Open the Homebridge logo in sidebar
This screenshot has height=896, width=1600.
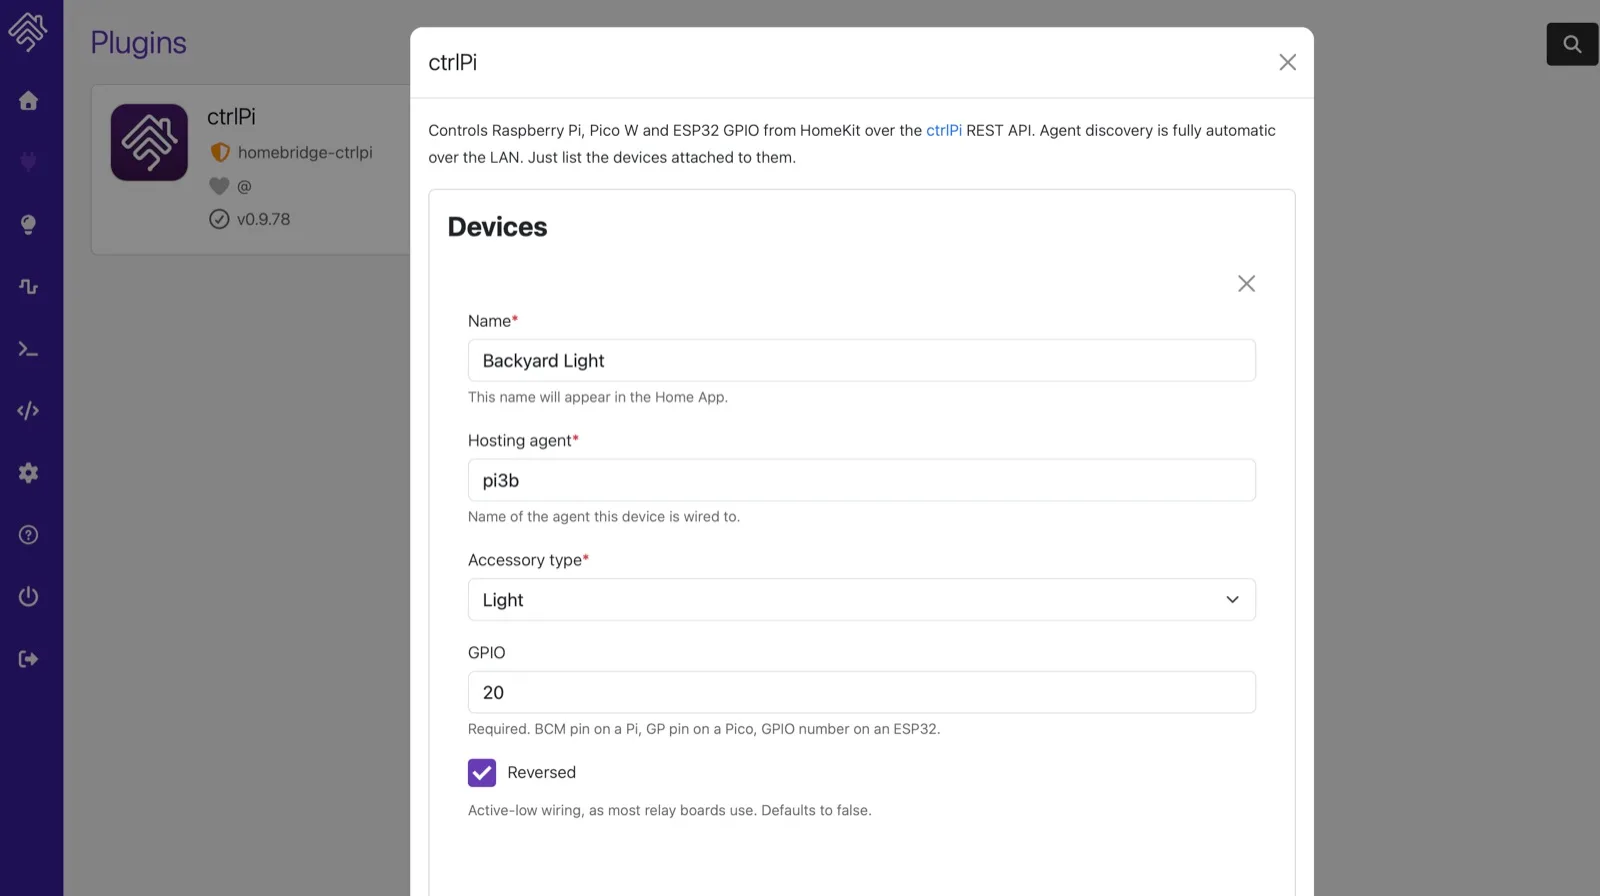point(28,32)
